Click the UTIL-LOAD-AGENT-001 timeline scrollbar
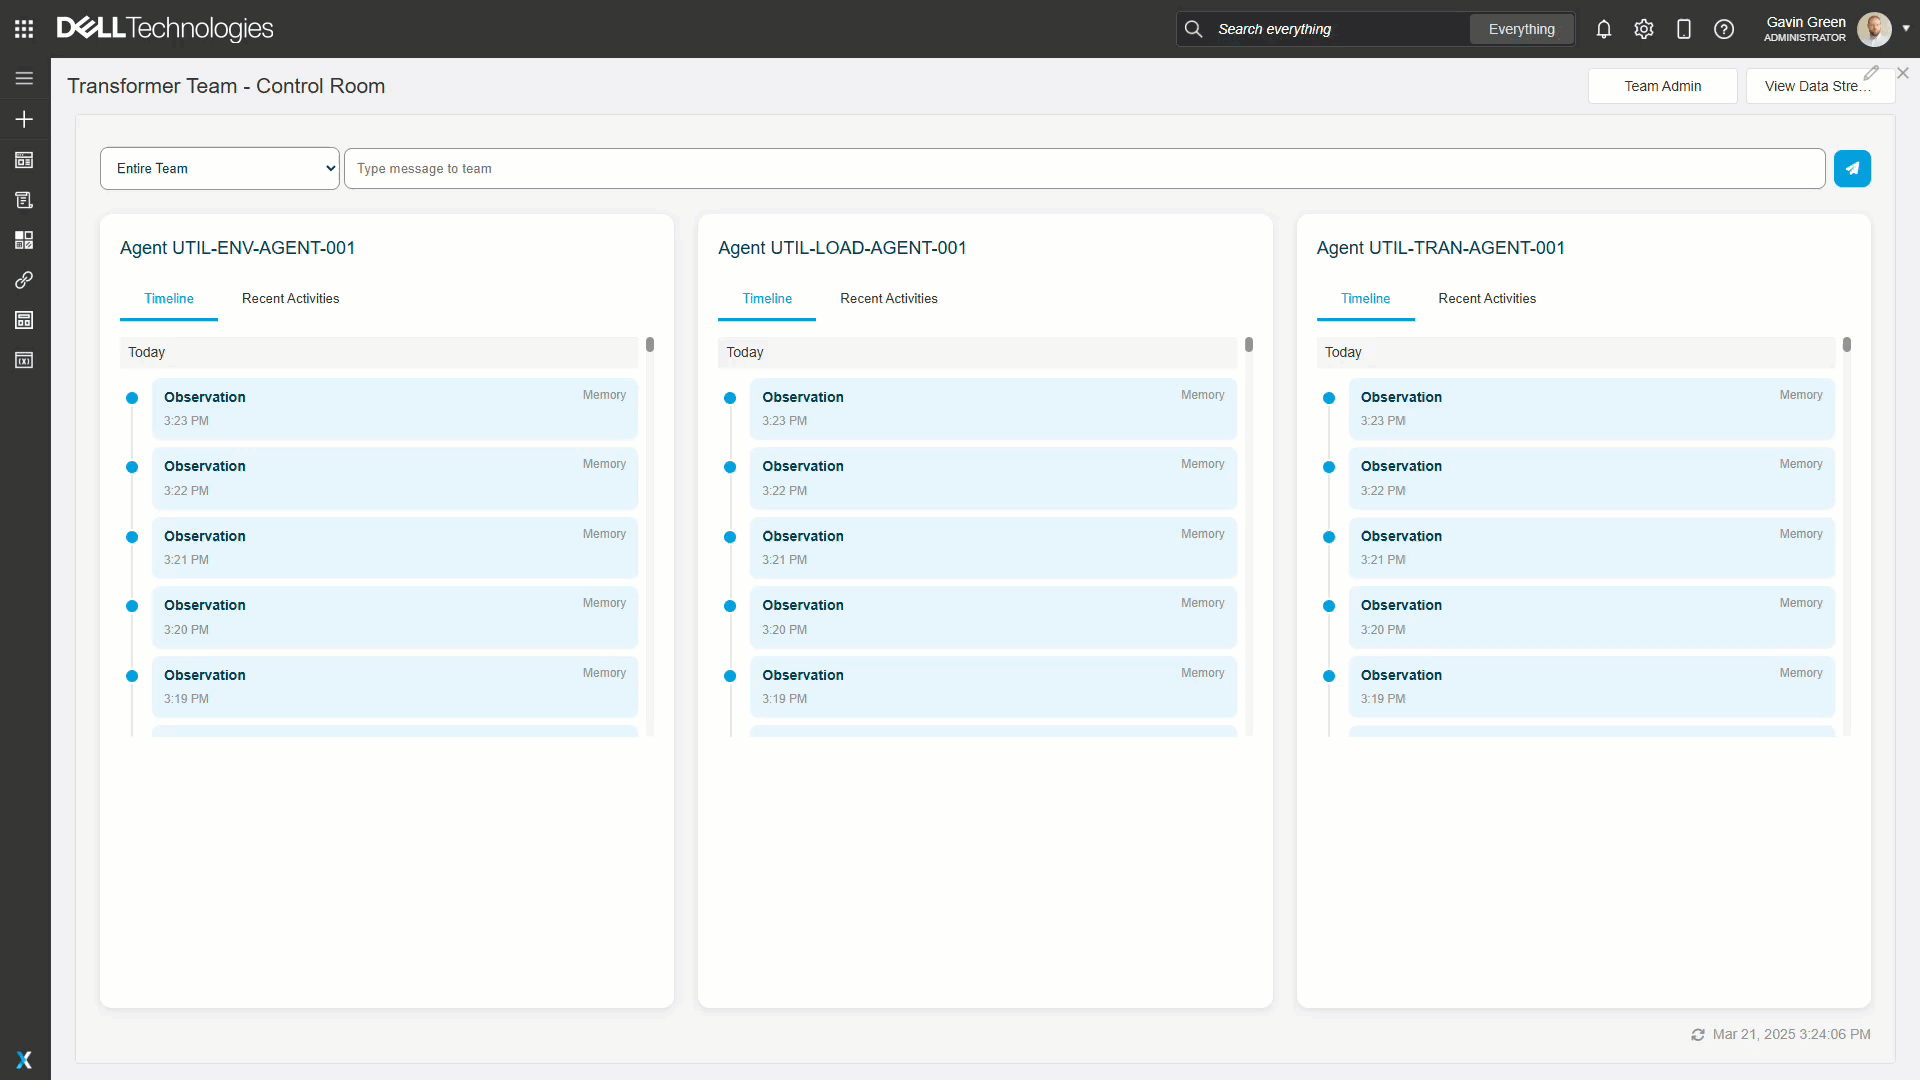 (x=1249, y=345)
